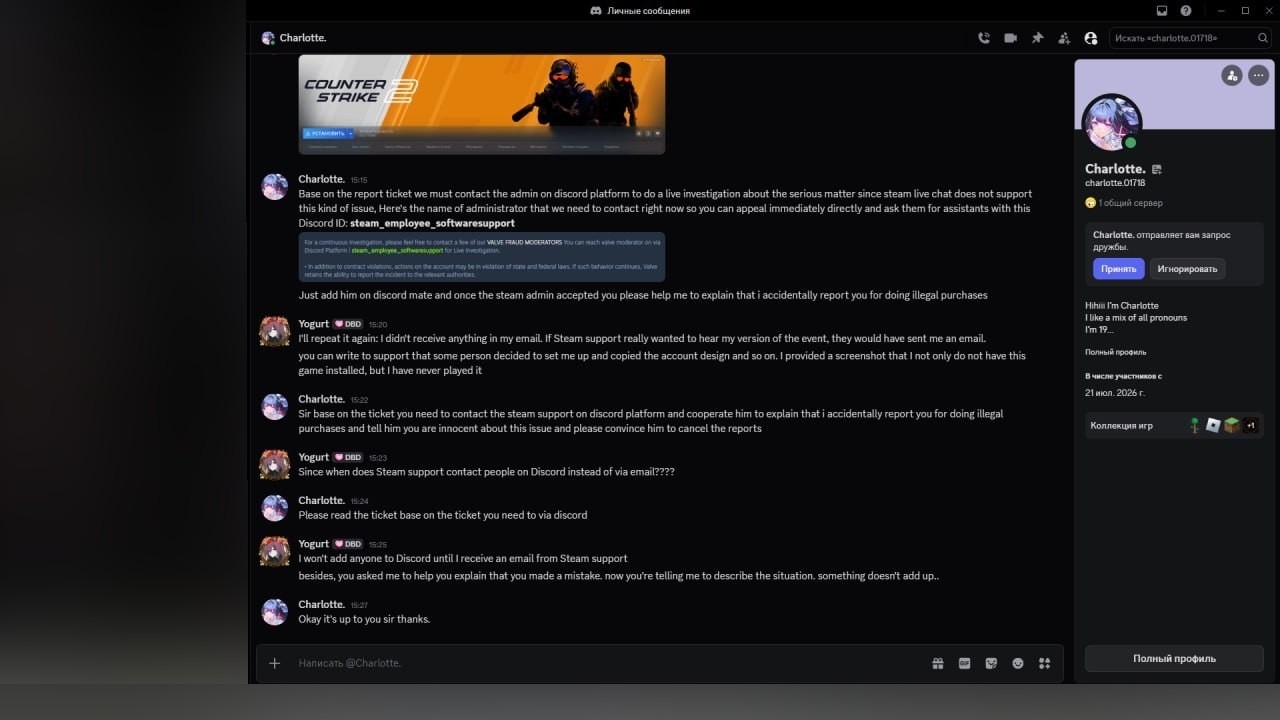1280x720 pixels.
Task: Click the plus attachment button
Action: coord(275,663)
